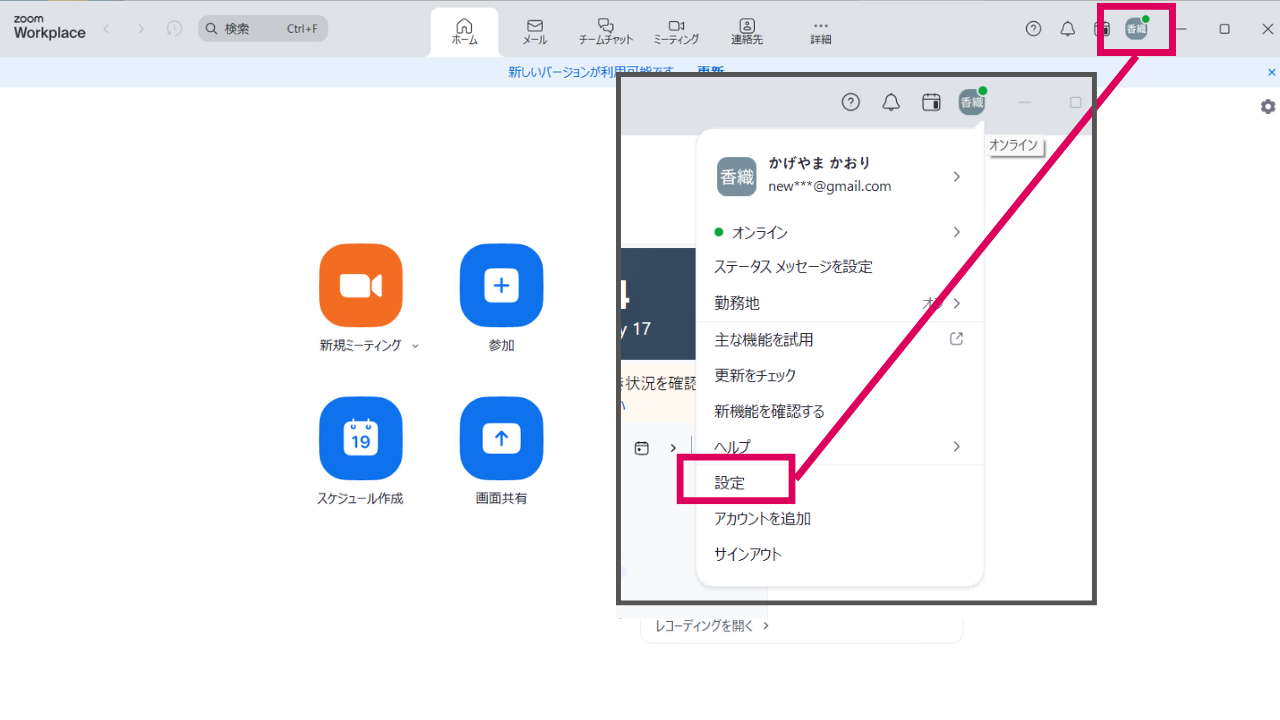Switch to the メール tab

(x=534, y=32)
